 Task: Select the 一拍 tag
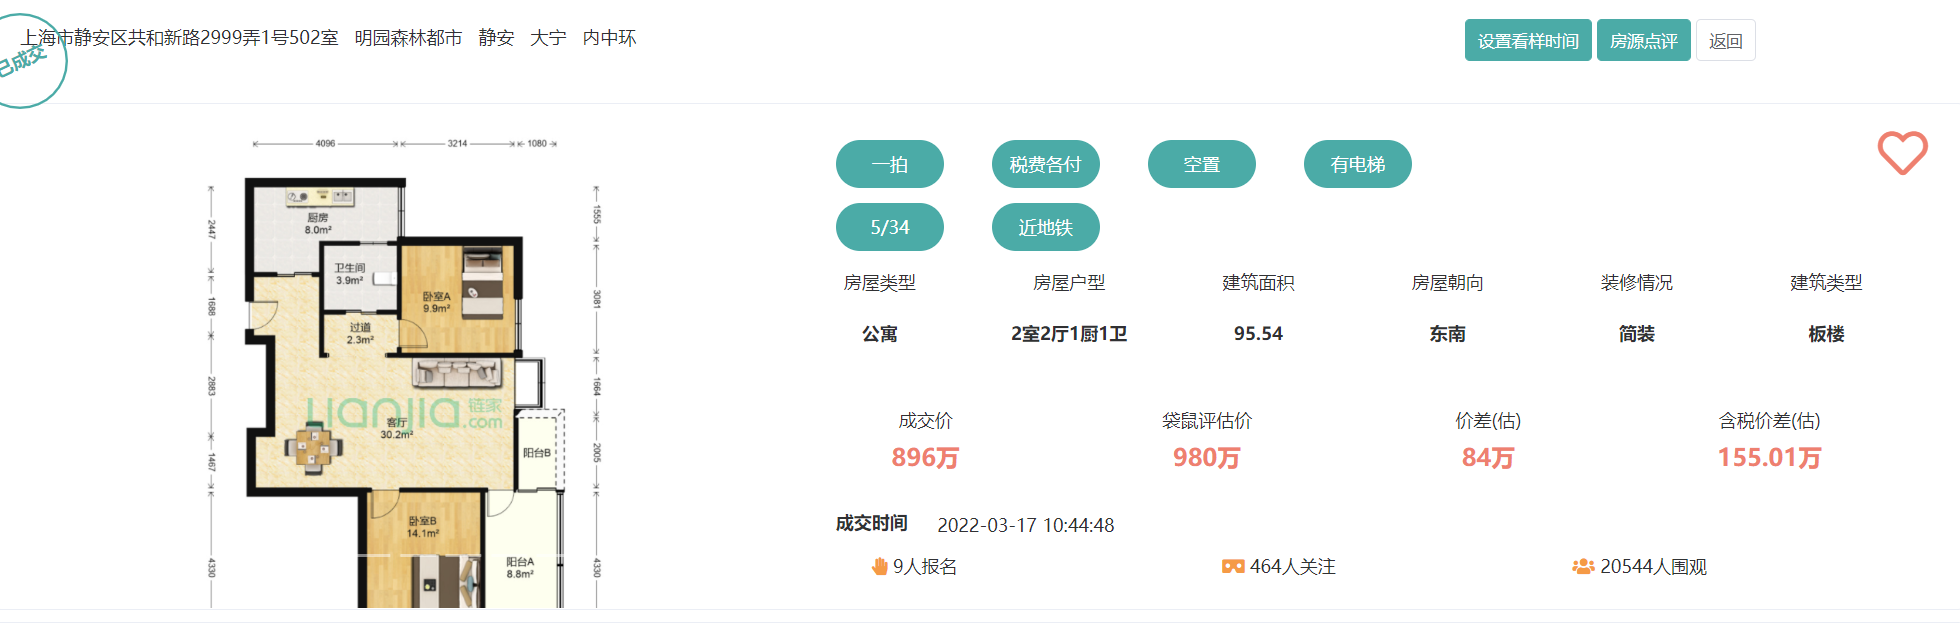pos(889,164)
